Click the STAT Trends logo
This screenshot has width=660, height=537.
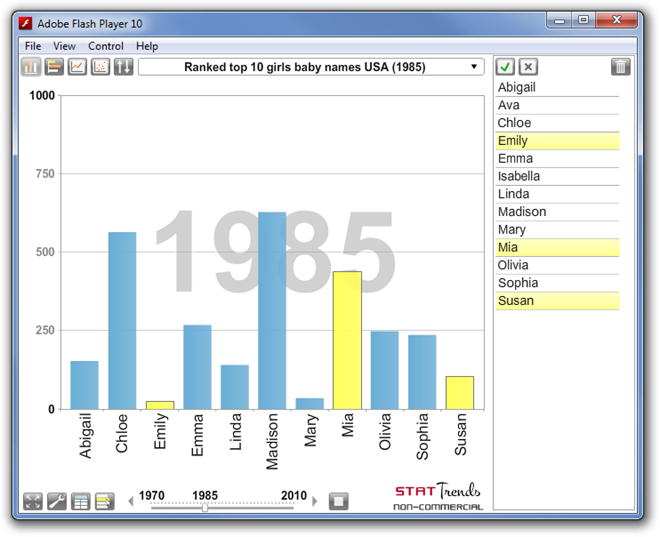coord(438,496)
